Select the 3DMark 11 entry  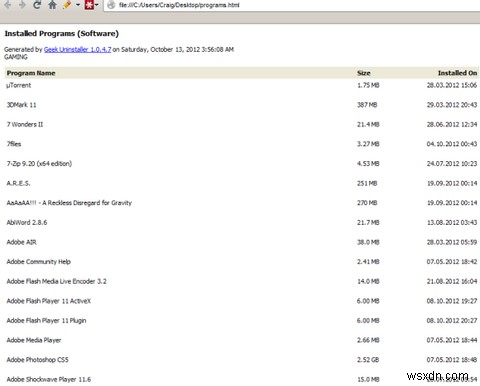click(21, 105)
